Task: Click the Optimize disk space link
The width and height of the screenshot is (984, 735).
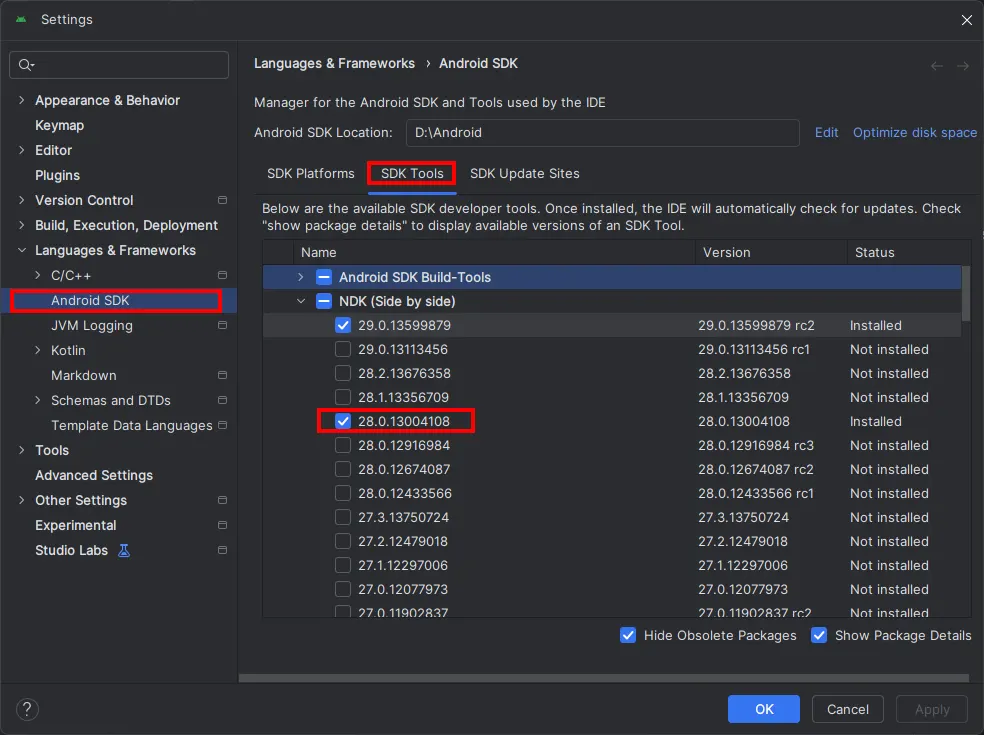Action: [x=915, y=132]
